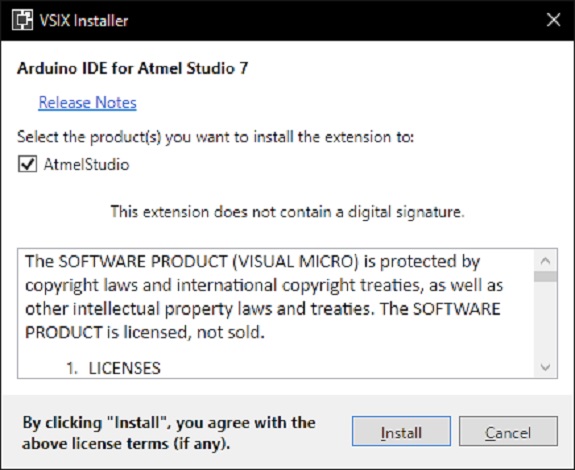Image resolution: width=575 pixels, height=470 pixels.
Task: Click the empty scrollbar track below the thumb
Action: [x=545, y=319]
